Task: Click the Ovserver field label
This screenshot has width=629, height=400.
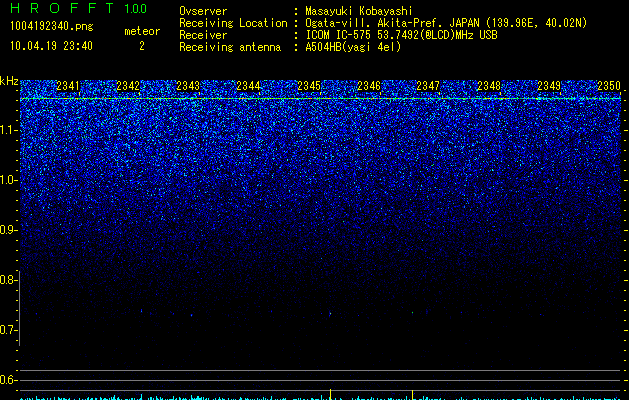Action: tap(203, 11)
